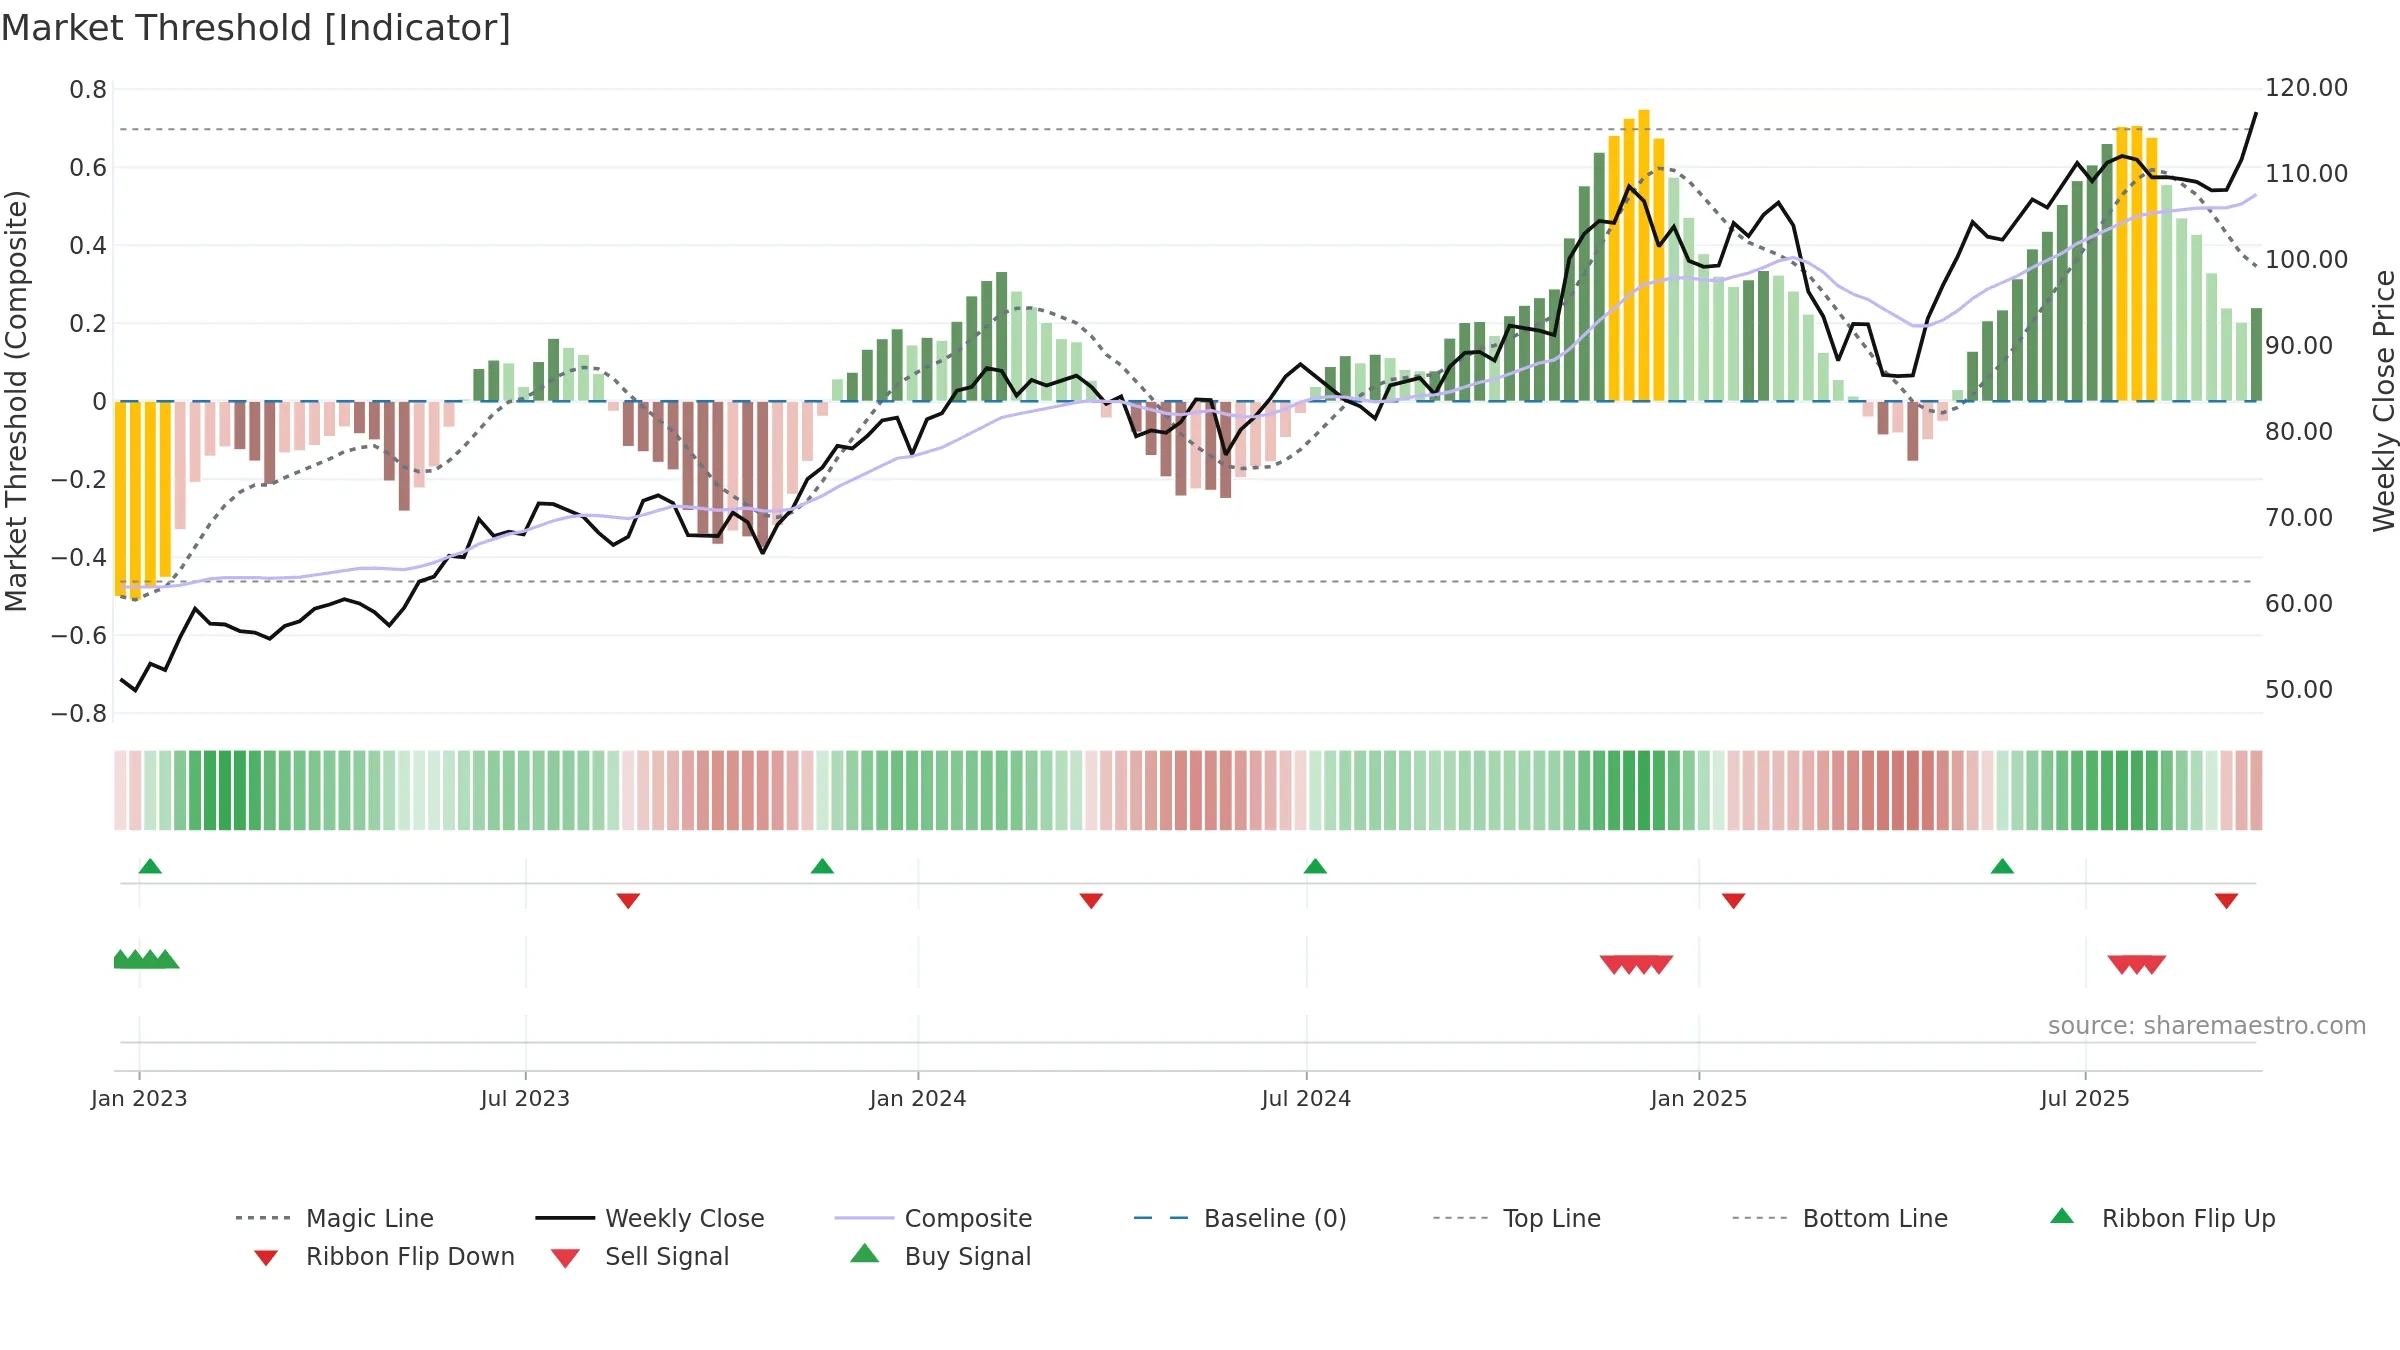Click the −0.8 composite axis label
The width and height of the screenshot is (2400, 1350).
[79, 713]
